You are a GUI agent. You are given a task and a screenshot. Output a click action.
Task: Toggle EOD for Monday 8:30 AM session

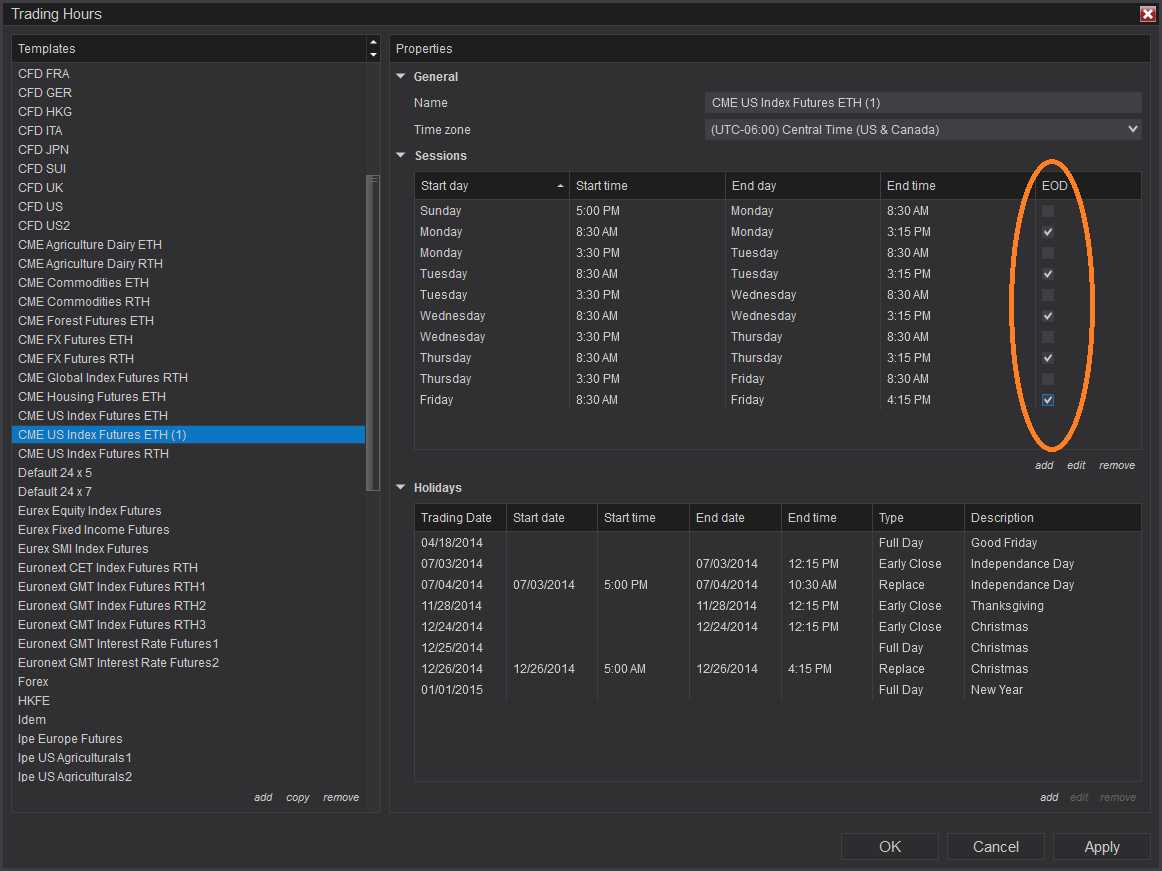(x=1048, y=232)
